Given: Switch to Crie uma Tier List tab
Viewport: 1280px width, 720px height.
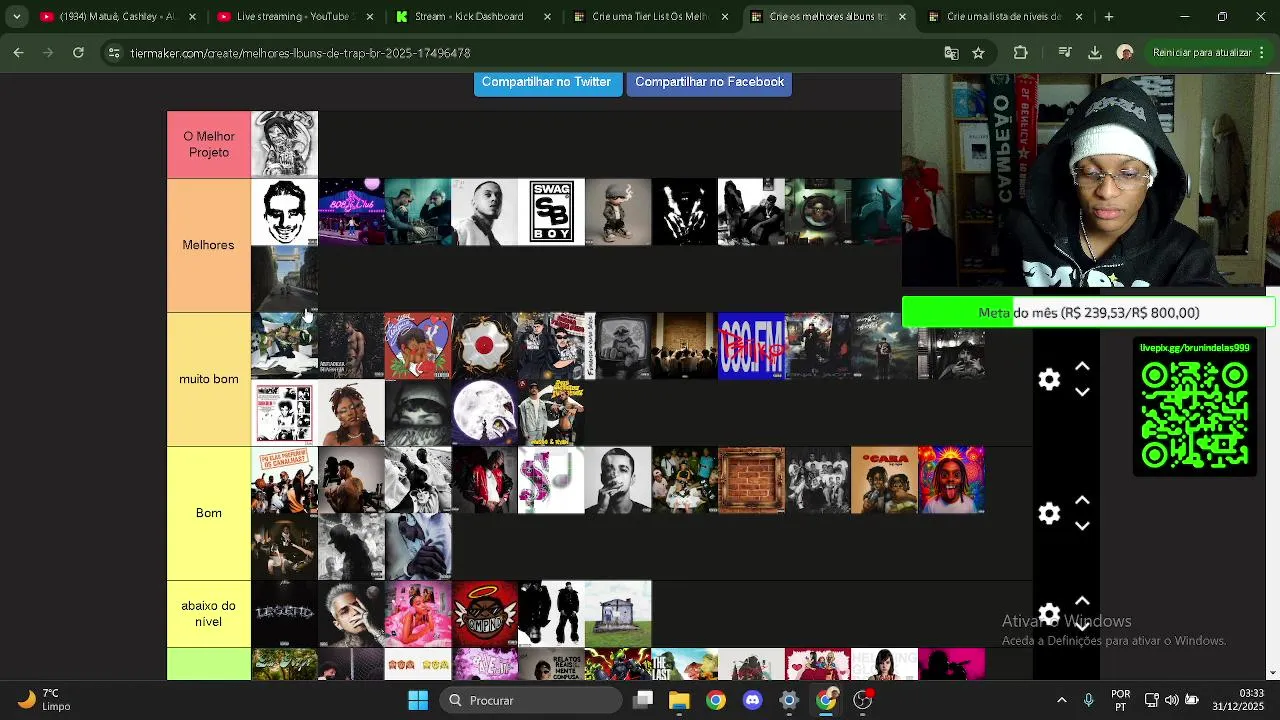Looking at the screenshot, I should tap(649, 17).
